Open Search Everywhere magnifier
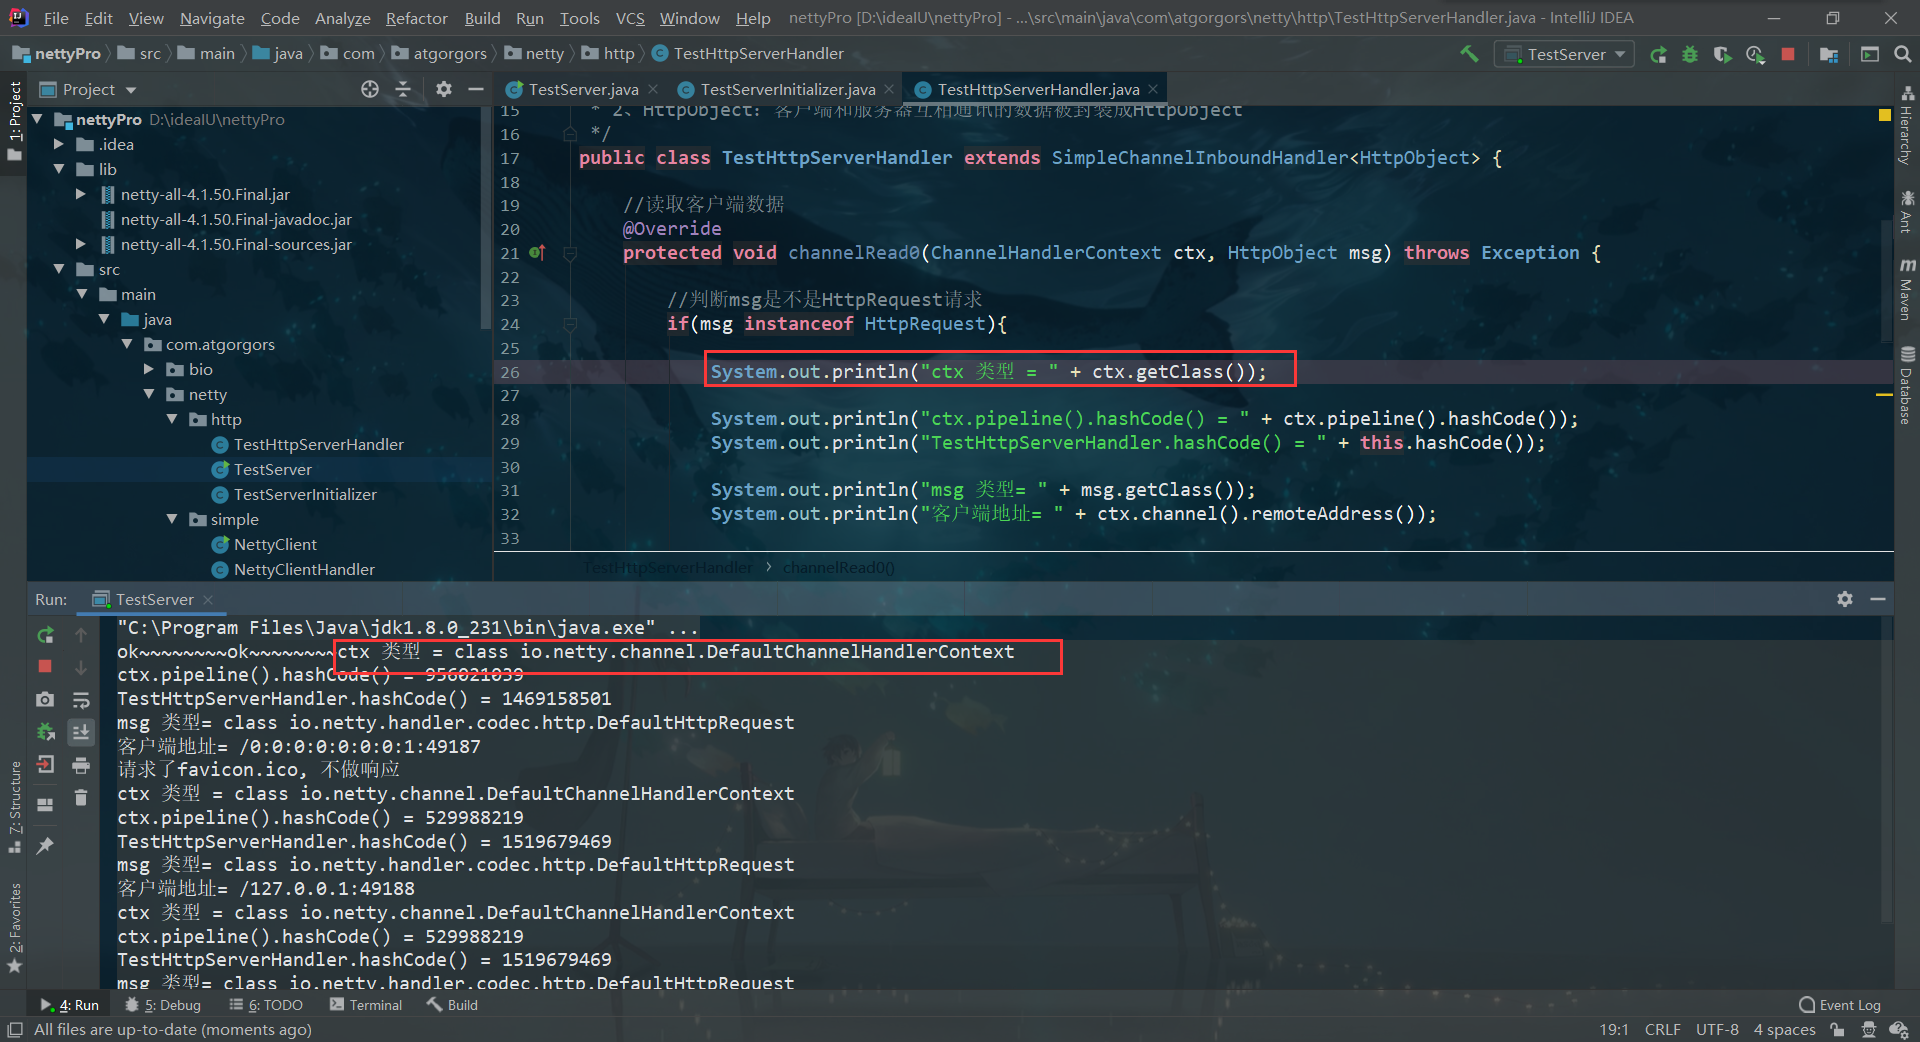The height and width of the screenshot is (1042, 1920). (1903, 54)
